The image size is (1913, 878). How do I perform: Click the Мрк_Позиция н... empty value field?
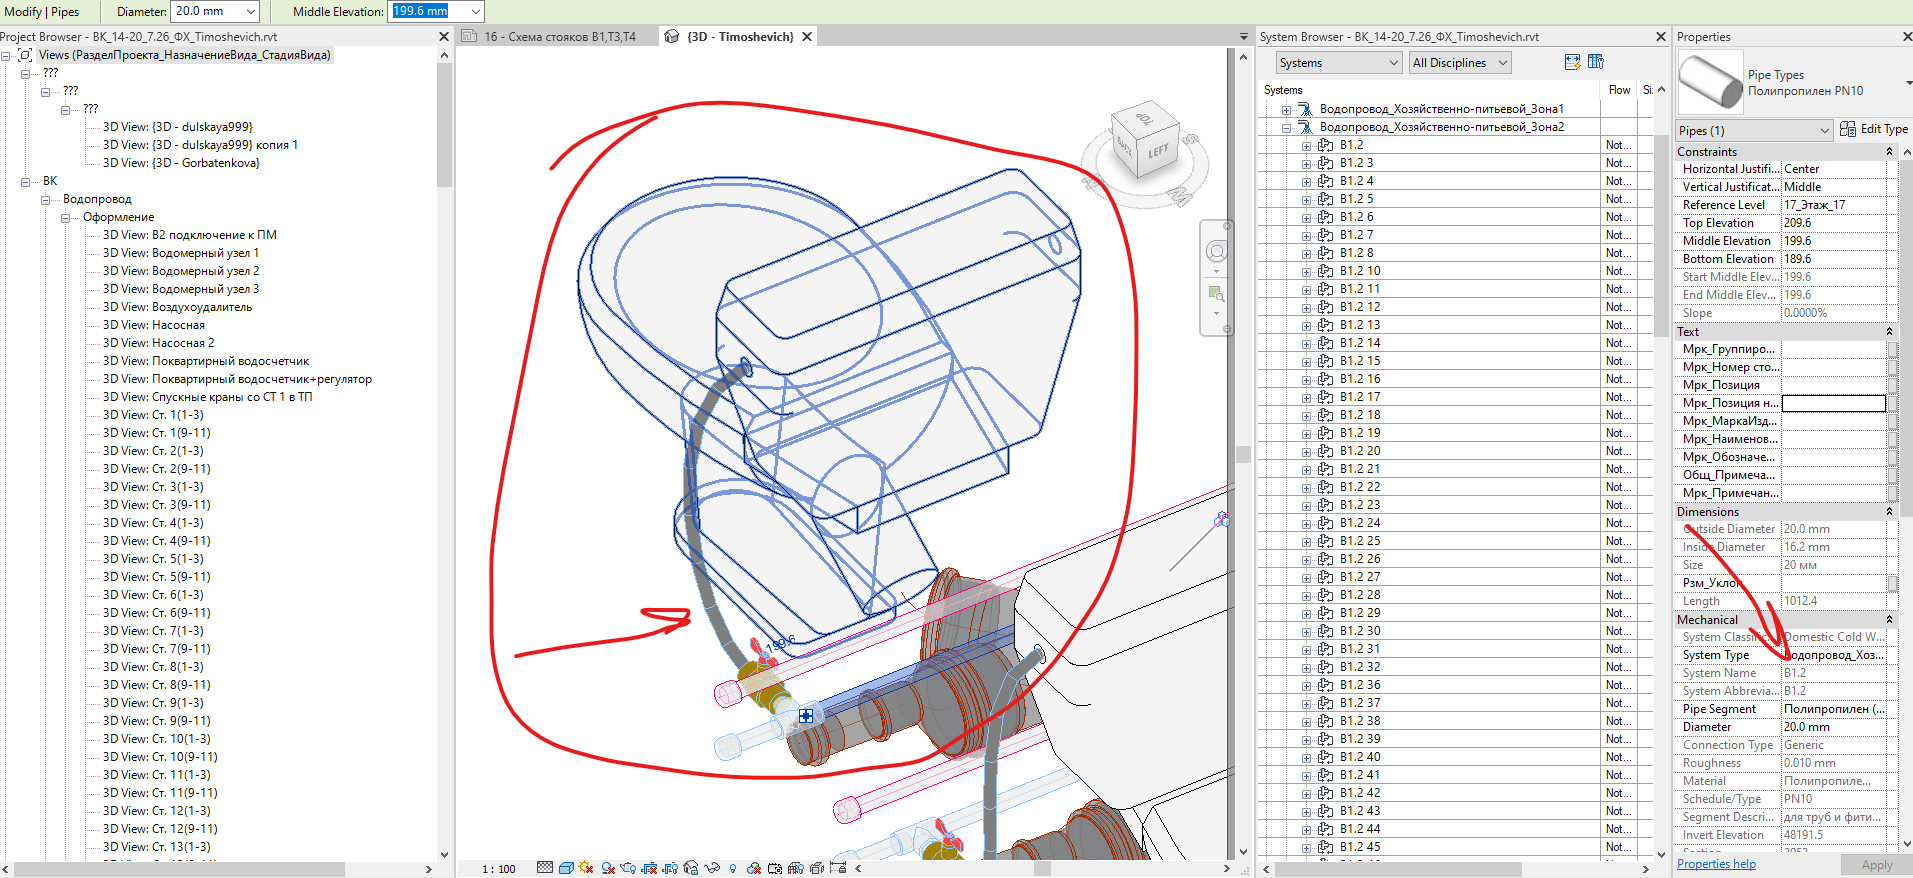coord(1834,403)
